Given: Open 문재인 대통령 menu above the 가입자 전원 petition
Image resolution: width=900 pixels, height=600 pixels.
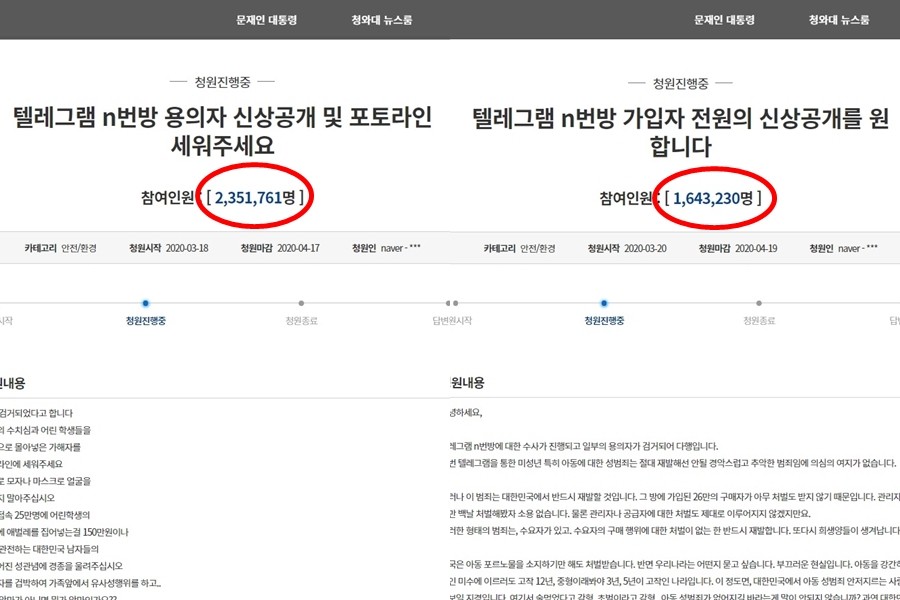Looking at the screenshot, I should 725,20.
